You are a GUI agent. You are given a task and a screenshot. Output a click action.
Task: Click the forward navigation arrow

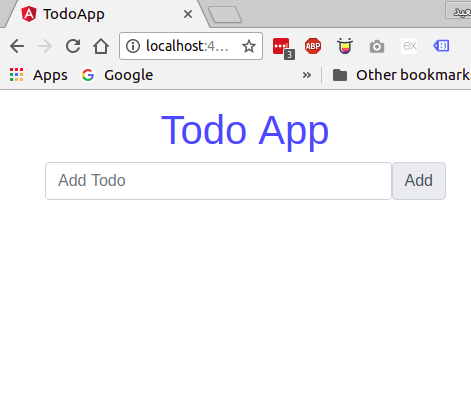click(x=45, y=46)
